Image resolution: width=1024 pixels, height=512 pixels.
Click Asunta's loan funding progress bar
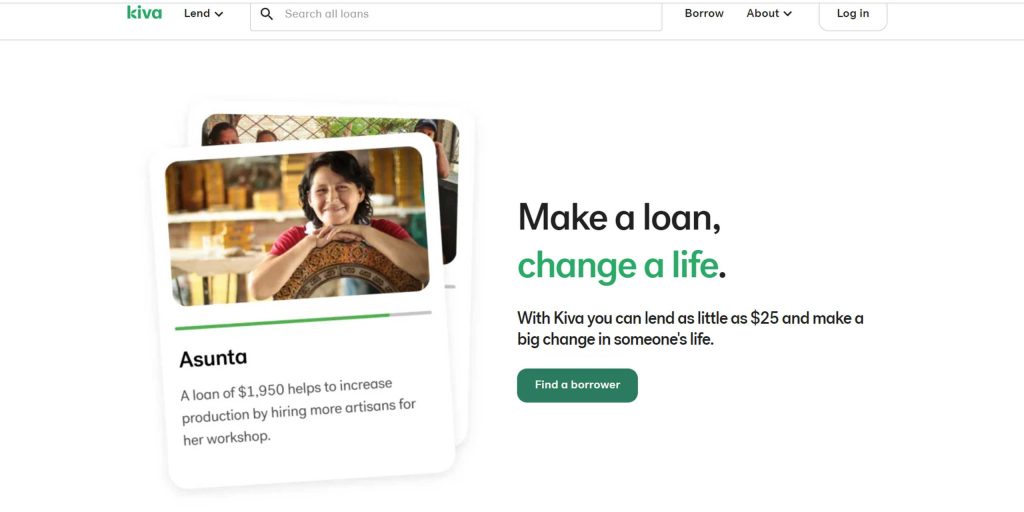[x=304, y=320]
